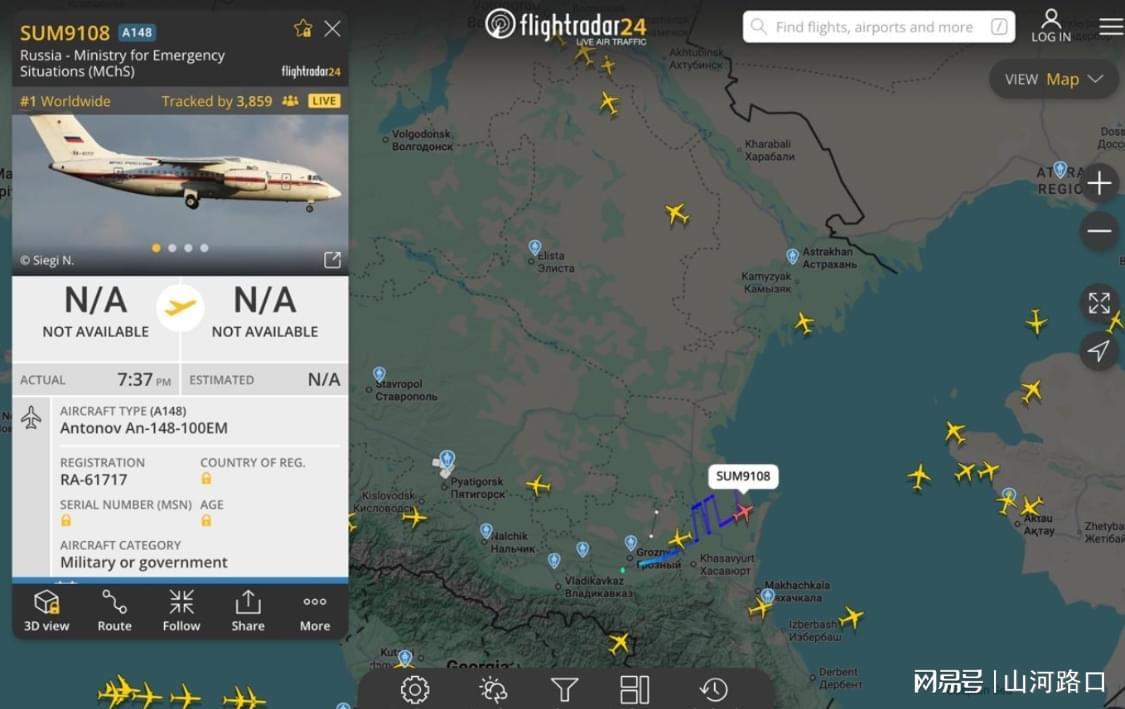Screen dimensions: 1125x709
Task: Select the second photo dot indicator
Action: pyautogui.click(x=172, y=248)
